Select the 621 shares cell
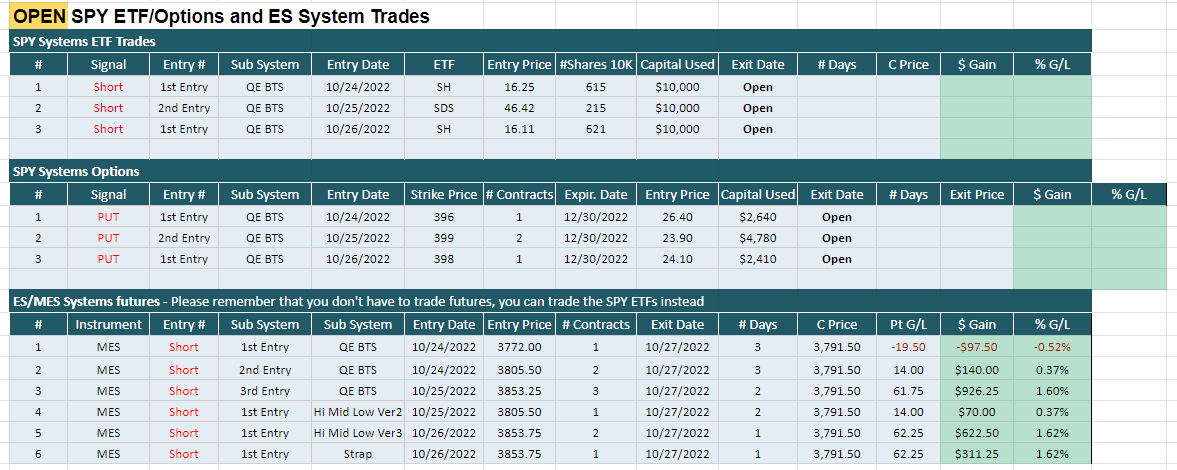The width and height of the screenshot is (1177, 470). click(596, 129)
